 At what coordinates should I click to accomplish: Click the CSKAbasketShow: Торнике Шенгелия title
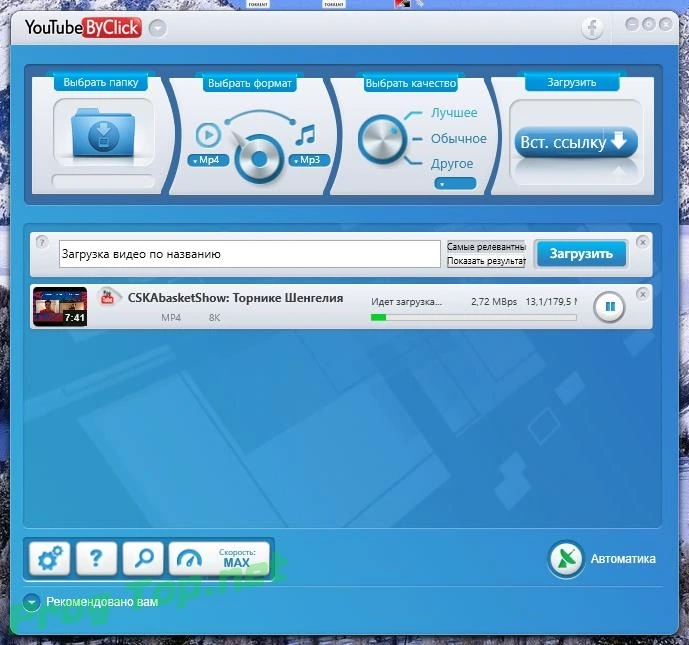tap(236, 297)
